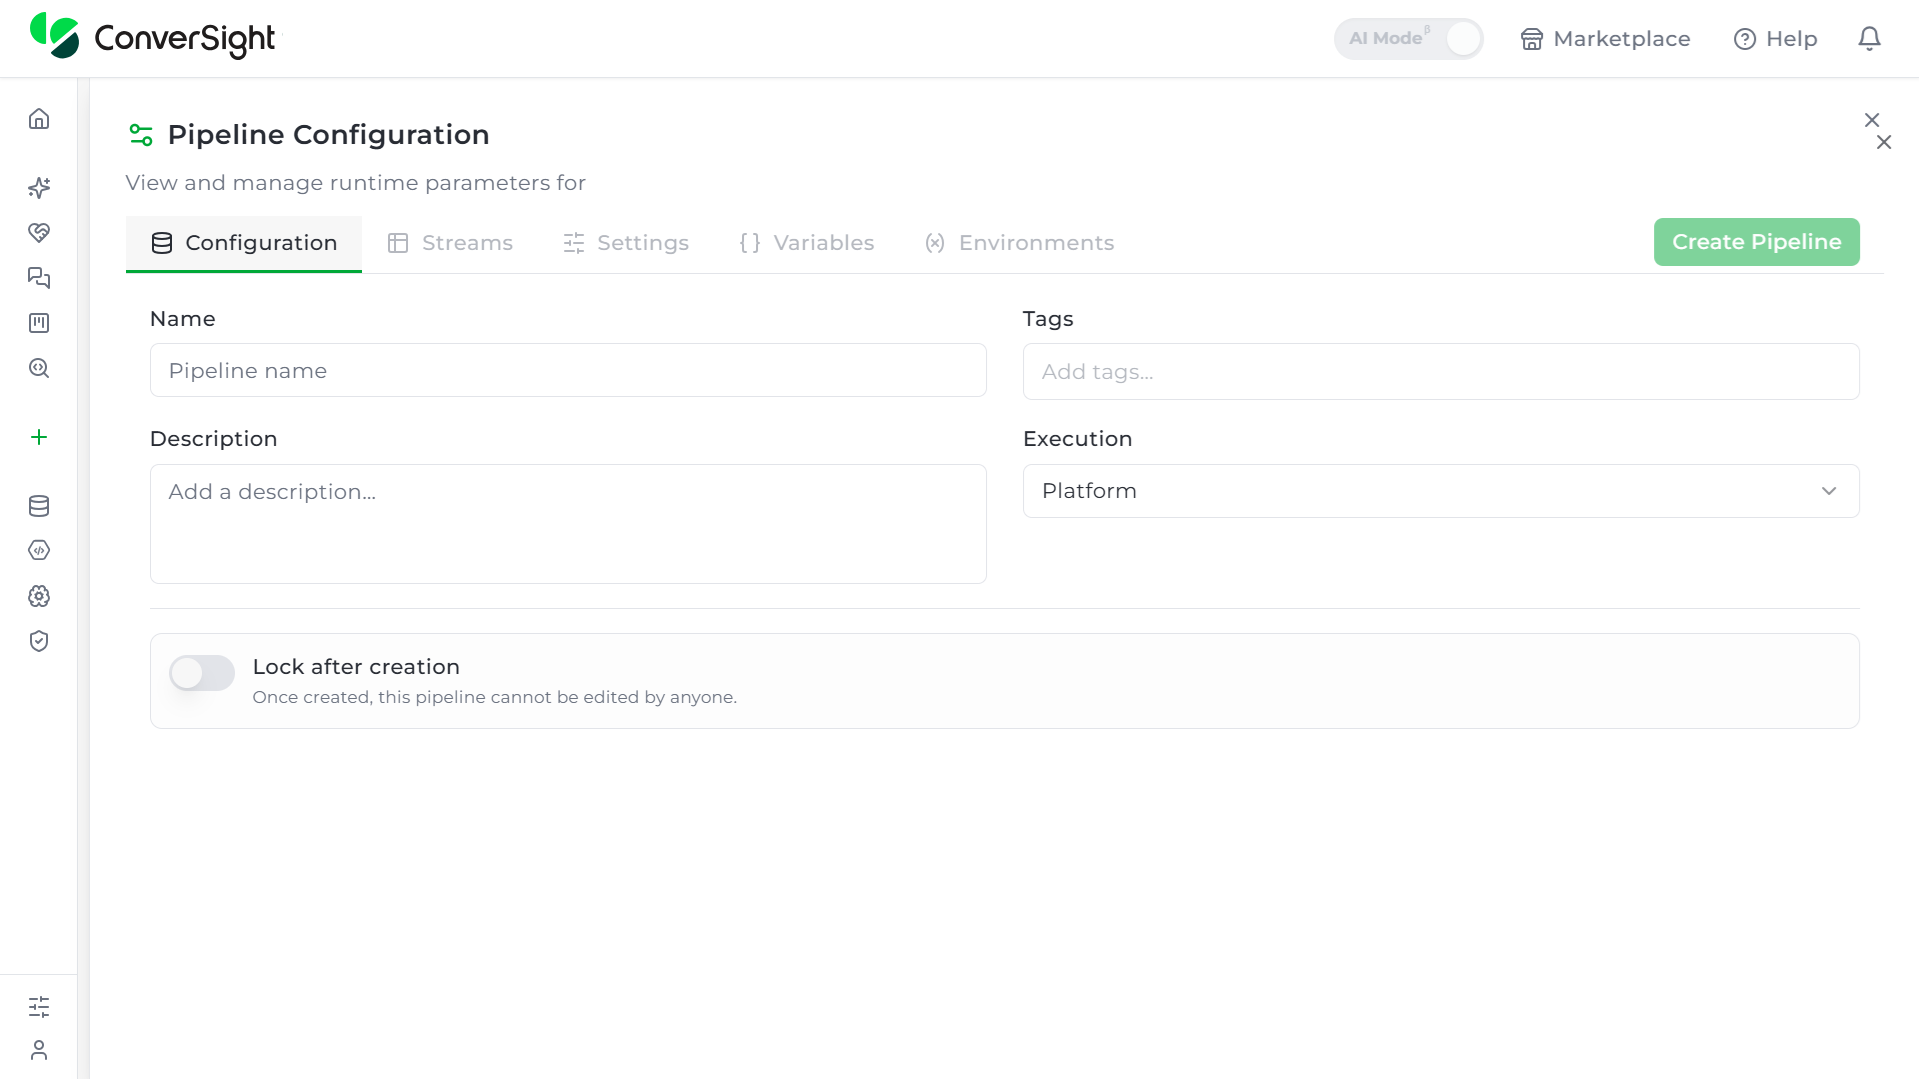This screenshot has height=1079, width=1919.
Task: Open the cog settings icon in sidebar
Action: [39, 596]
